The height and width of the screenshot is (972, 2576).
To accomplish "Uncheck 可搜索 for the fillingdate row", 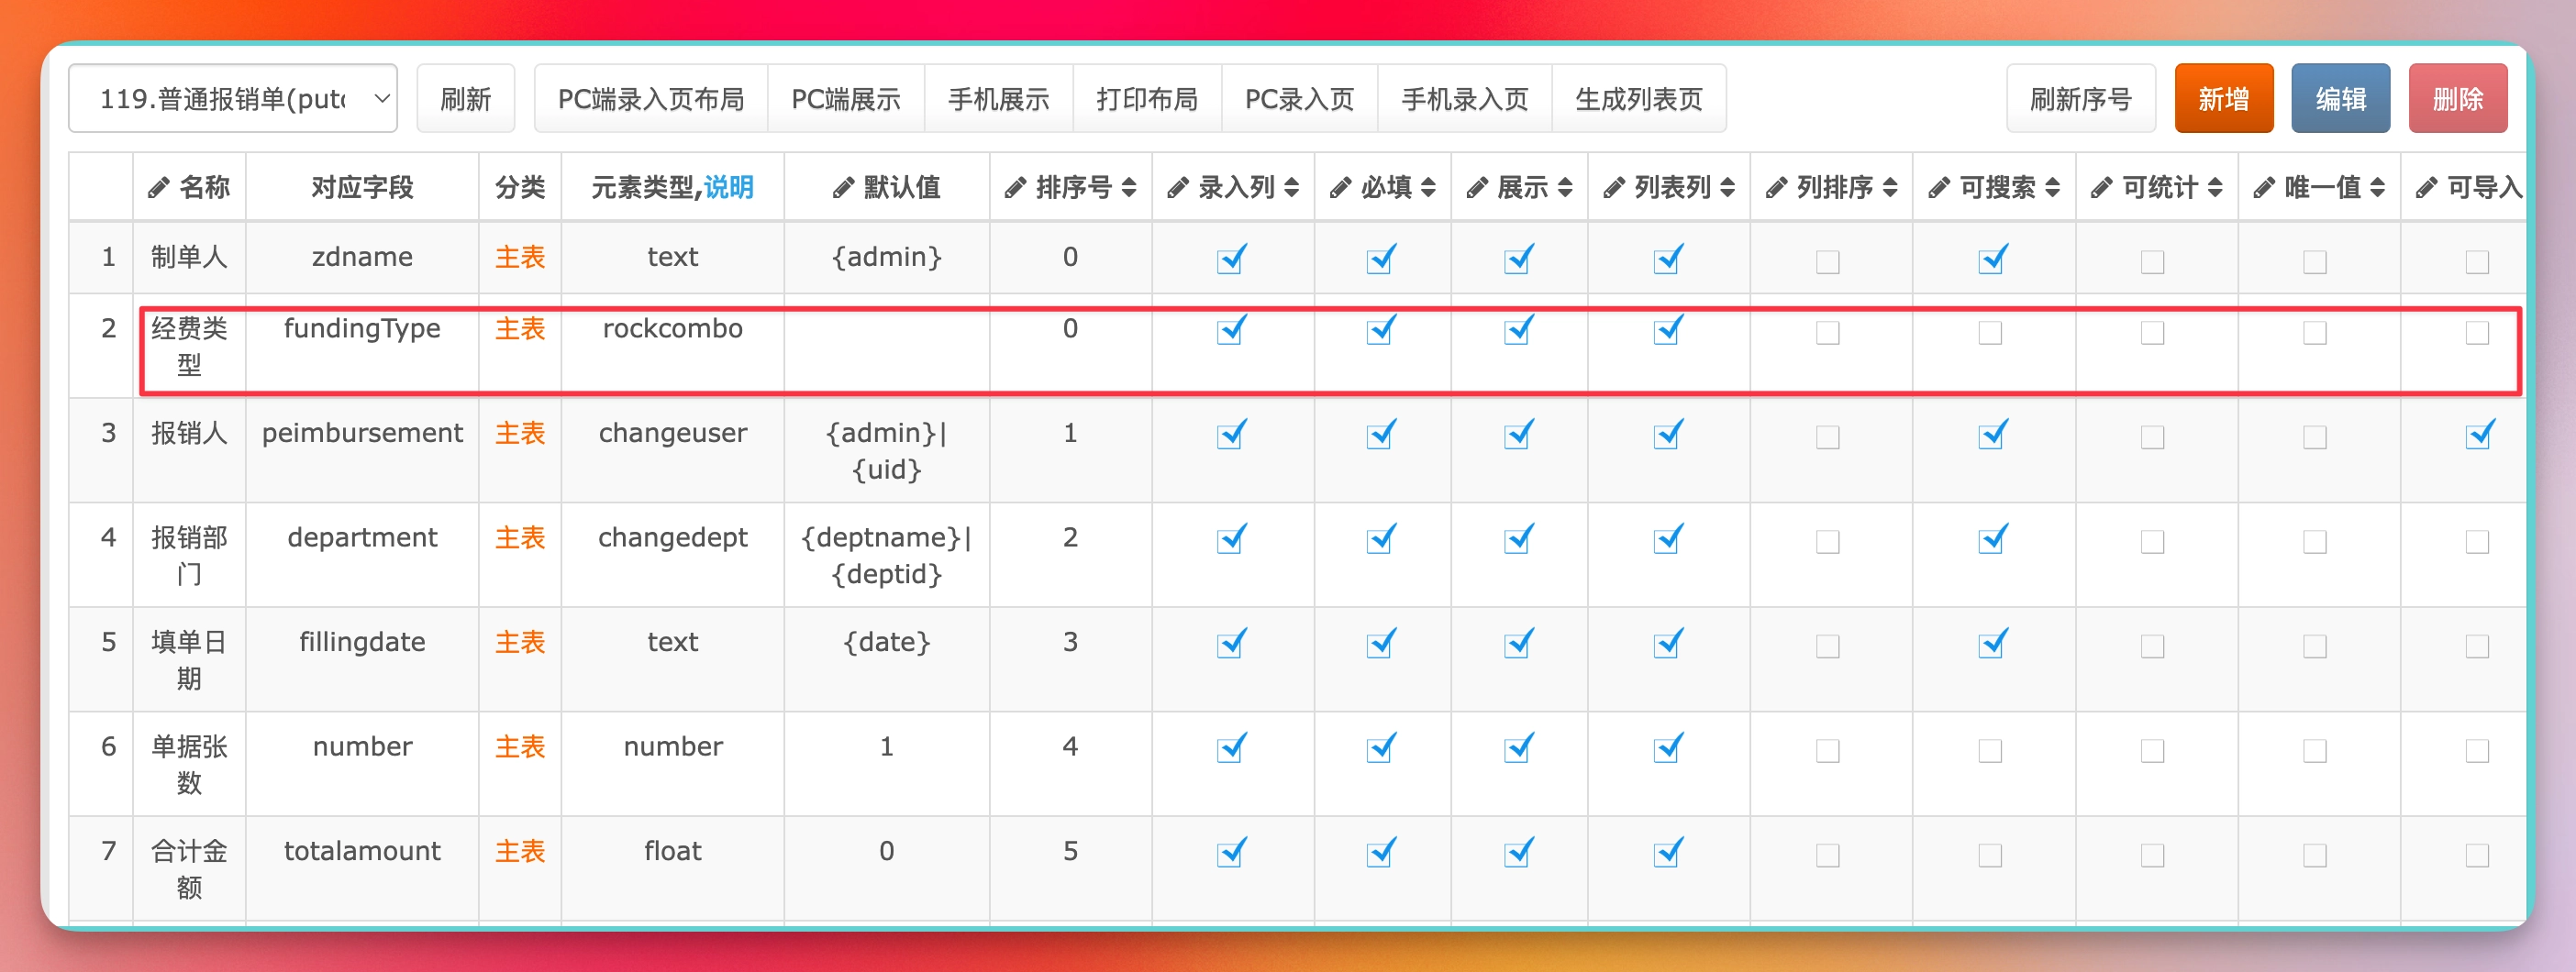I will pyautogui.click(x=1992, y=645).
